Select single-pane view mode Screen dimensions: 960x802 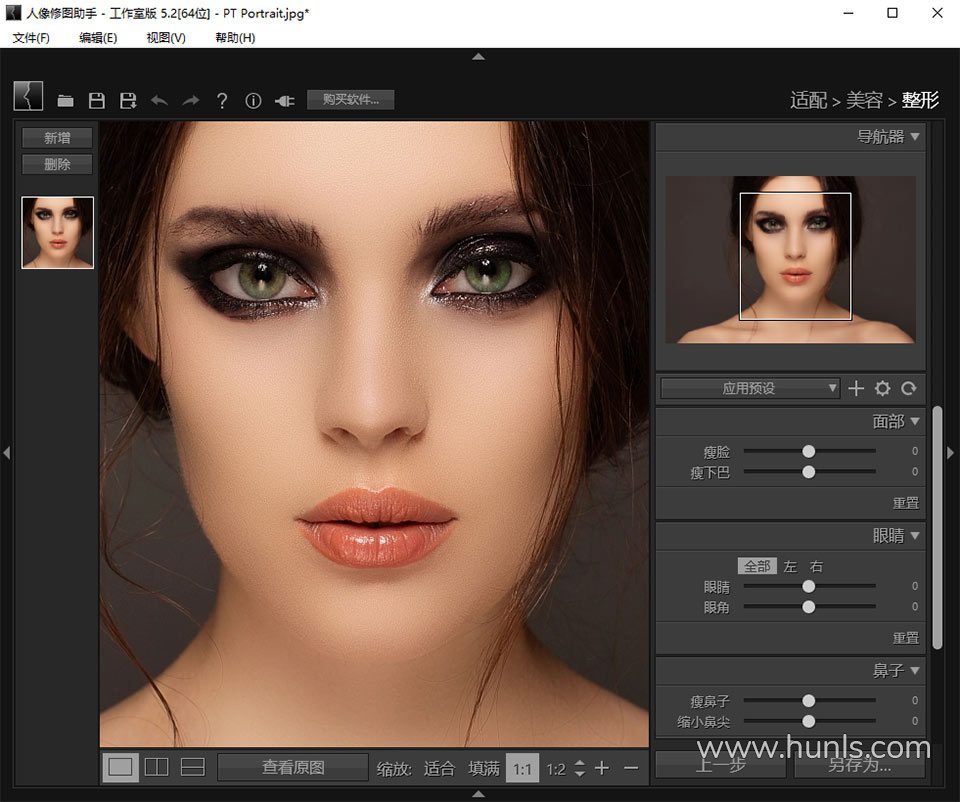[x=121, y=767]
